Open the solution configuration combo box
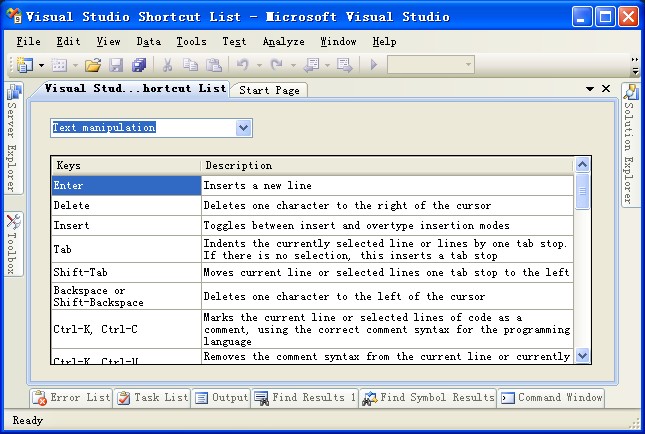The width and height of the screenshot is (645, 434). pyautogui.click(x=430, y=65)
